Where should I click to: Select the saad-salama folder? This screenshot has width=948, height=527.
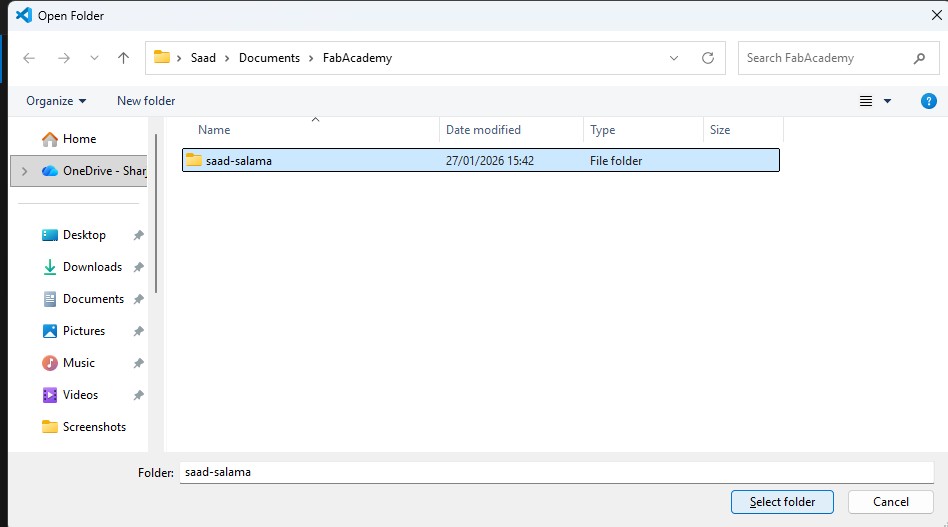pyautogui.click(x=481, y=161)
